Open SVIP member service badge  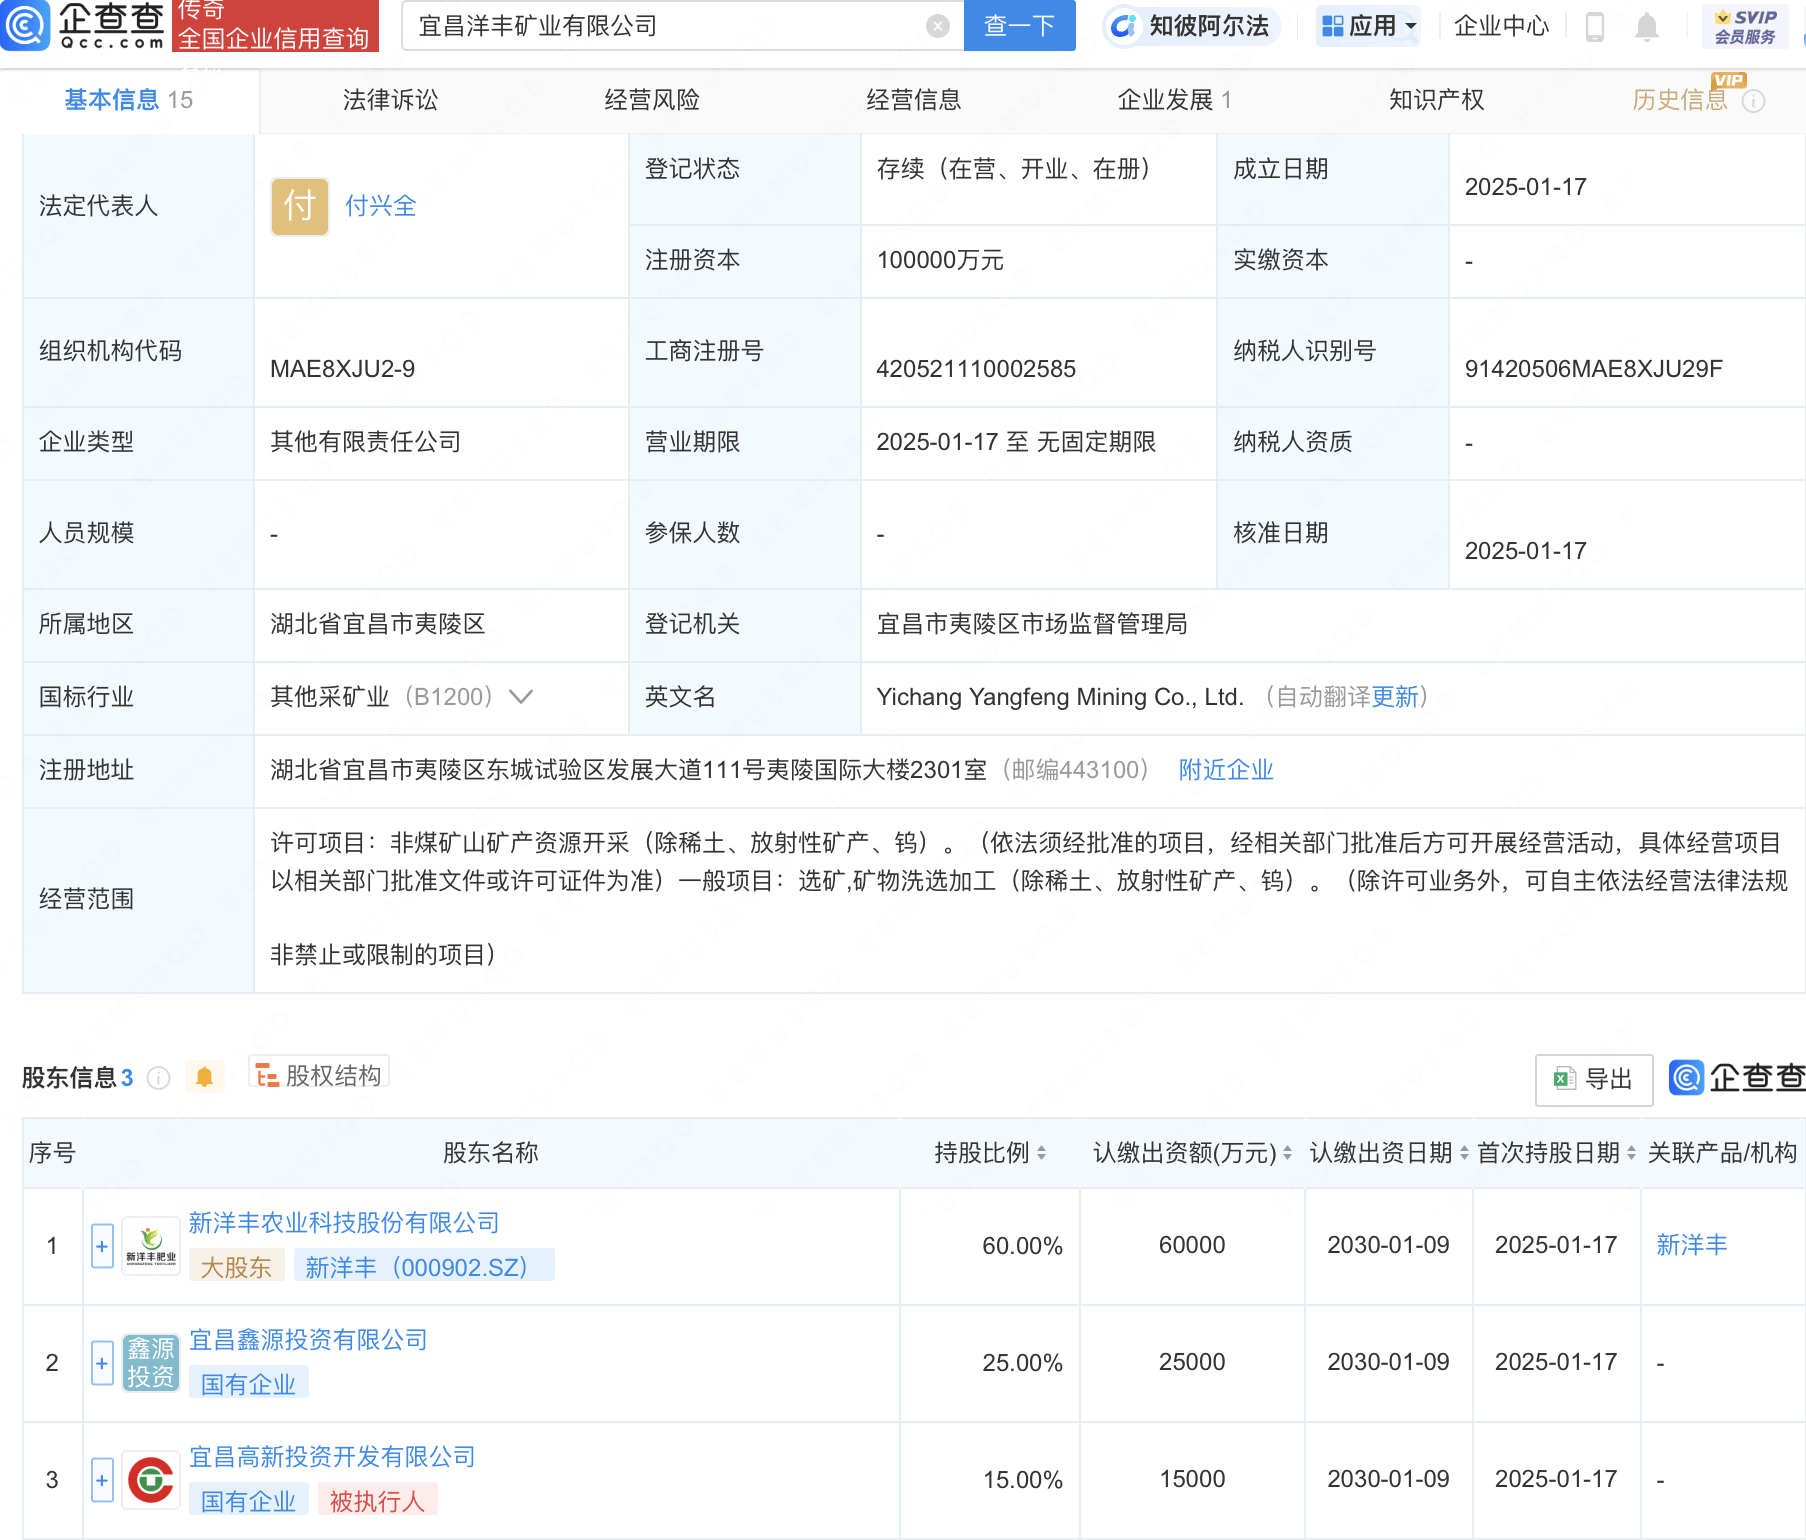[x=1745, y=26]
